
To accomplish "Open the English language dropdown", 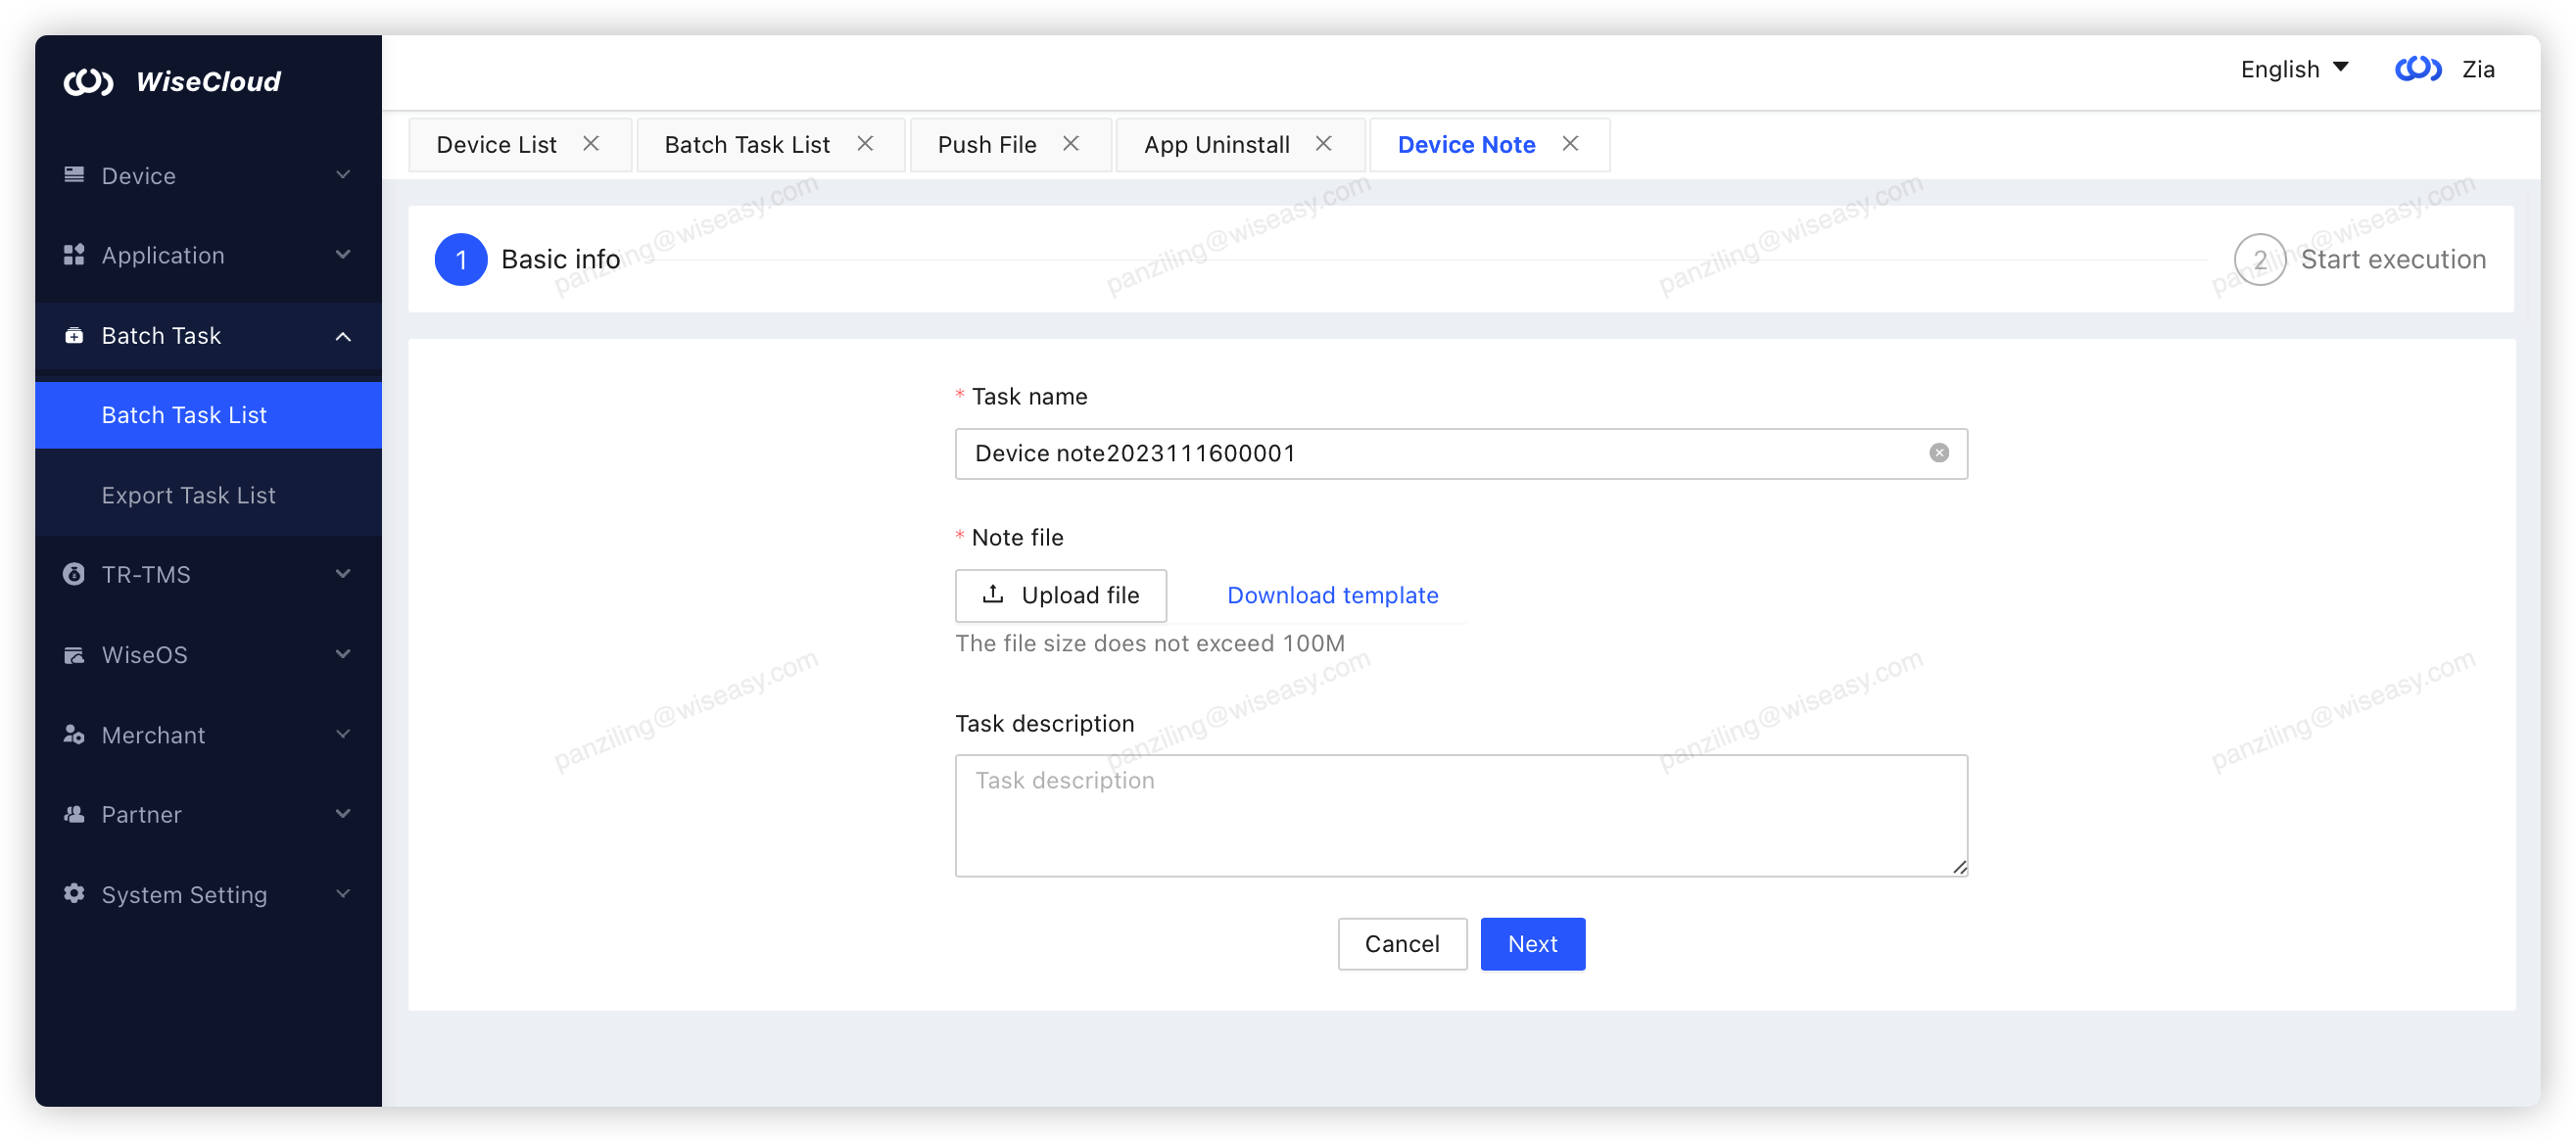I will [2293, 69].
